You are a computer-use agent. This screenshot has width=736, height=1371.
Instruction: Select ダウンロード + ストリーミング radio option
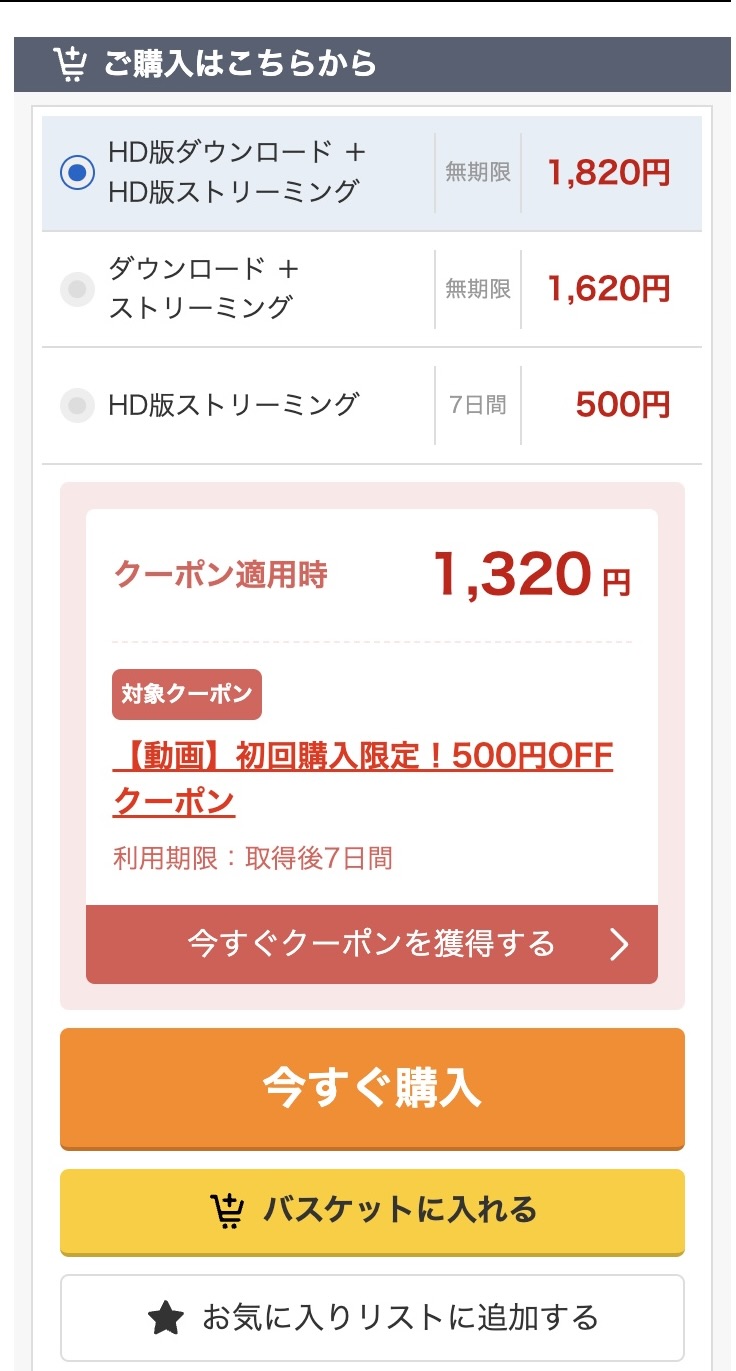click(77, 289)
